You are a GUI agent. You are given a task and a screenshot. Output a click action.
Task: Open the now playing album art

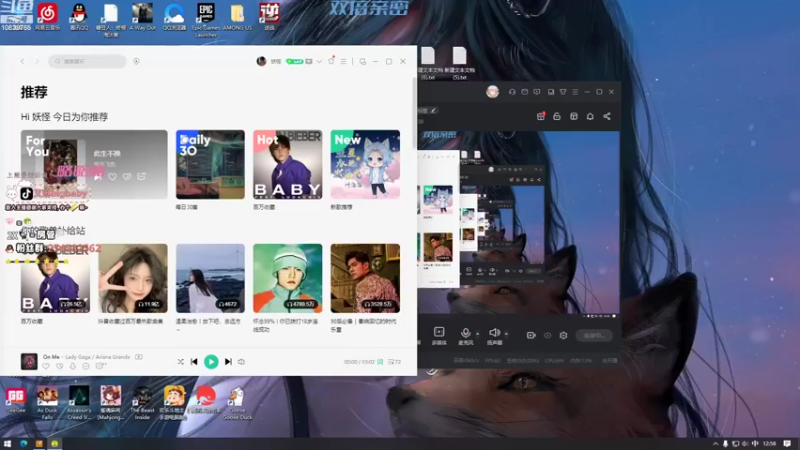[29, 361]
